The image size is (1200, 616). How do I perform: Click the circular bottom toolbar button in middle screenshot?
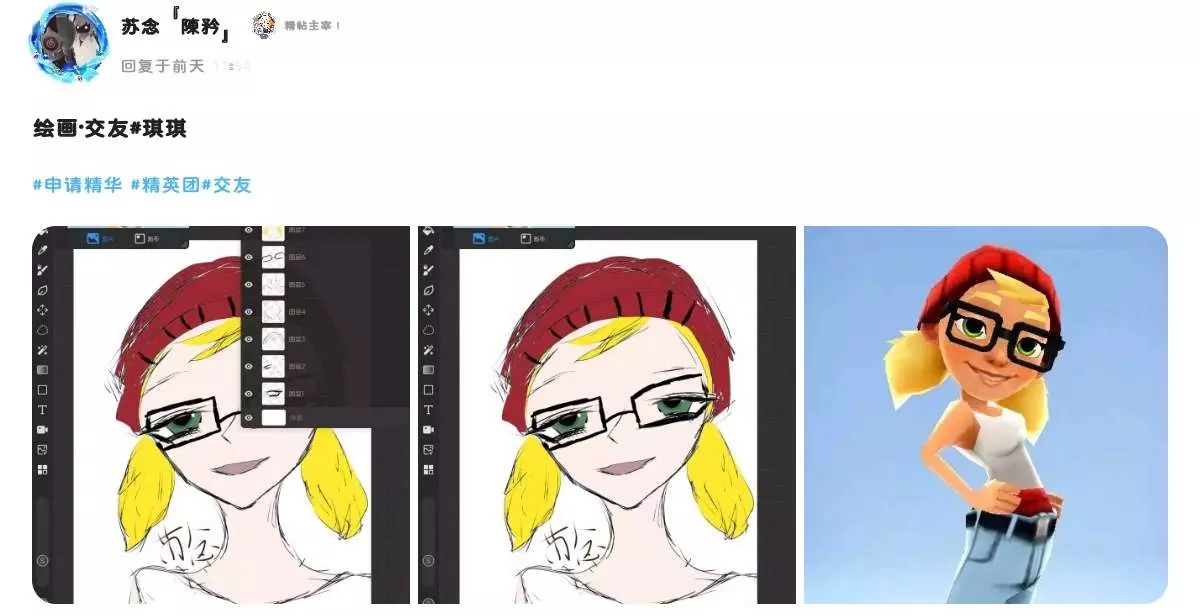429,561
